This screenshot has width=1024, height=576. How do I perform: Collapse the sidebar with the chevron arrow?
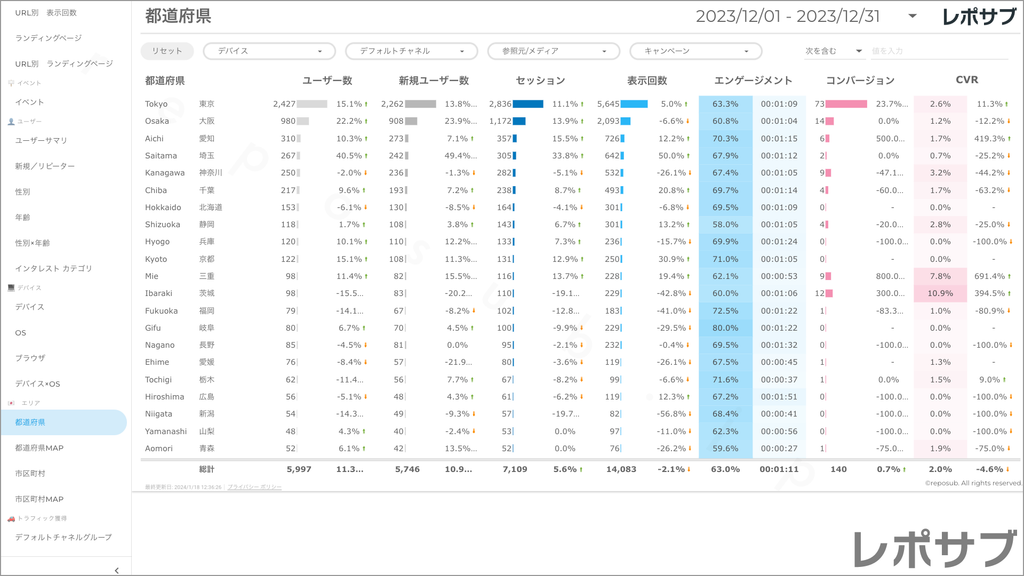117,569
